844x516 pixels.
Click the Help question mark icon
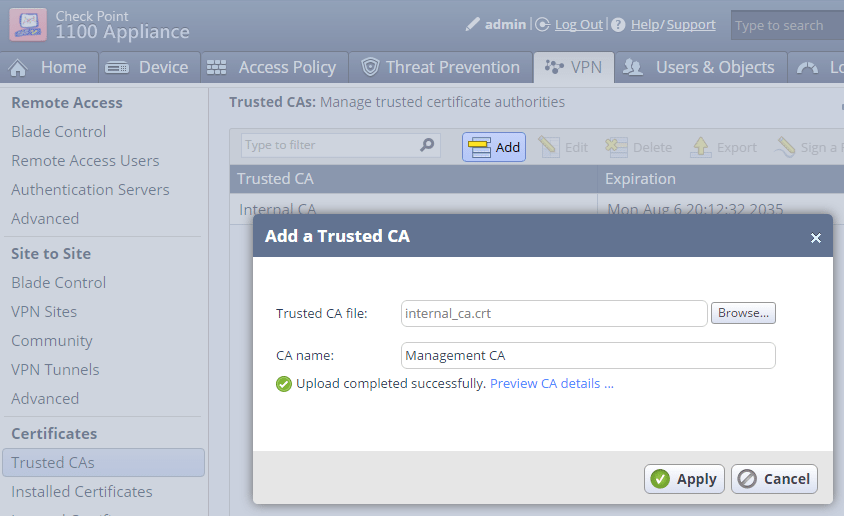tap(618, 24)
